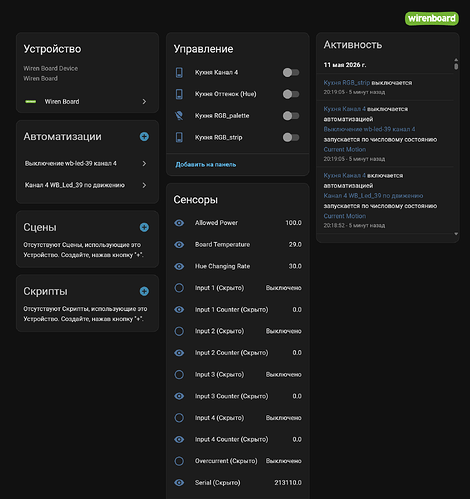The height and width of the screenshot is (499, 470).
Task: Toggle the Кухня RGB_palette switch slider
Action: [291, 116]
